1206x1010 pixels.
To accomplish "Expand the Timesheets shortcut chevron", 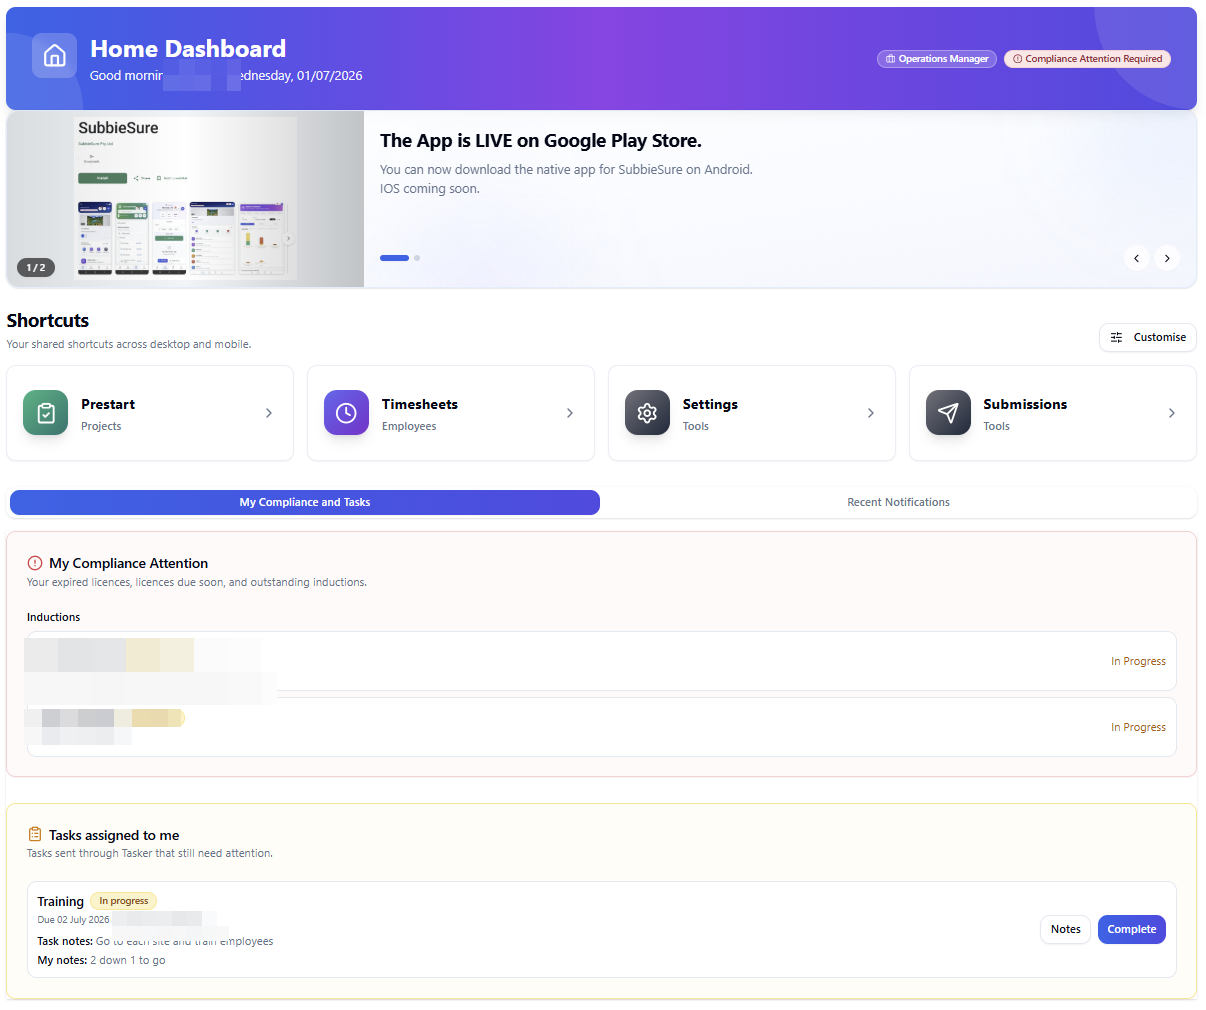I will coord(570,413).
